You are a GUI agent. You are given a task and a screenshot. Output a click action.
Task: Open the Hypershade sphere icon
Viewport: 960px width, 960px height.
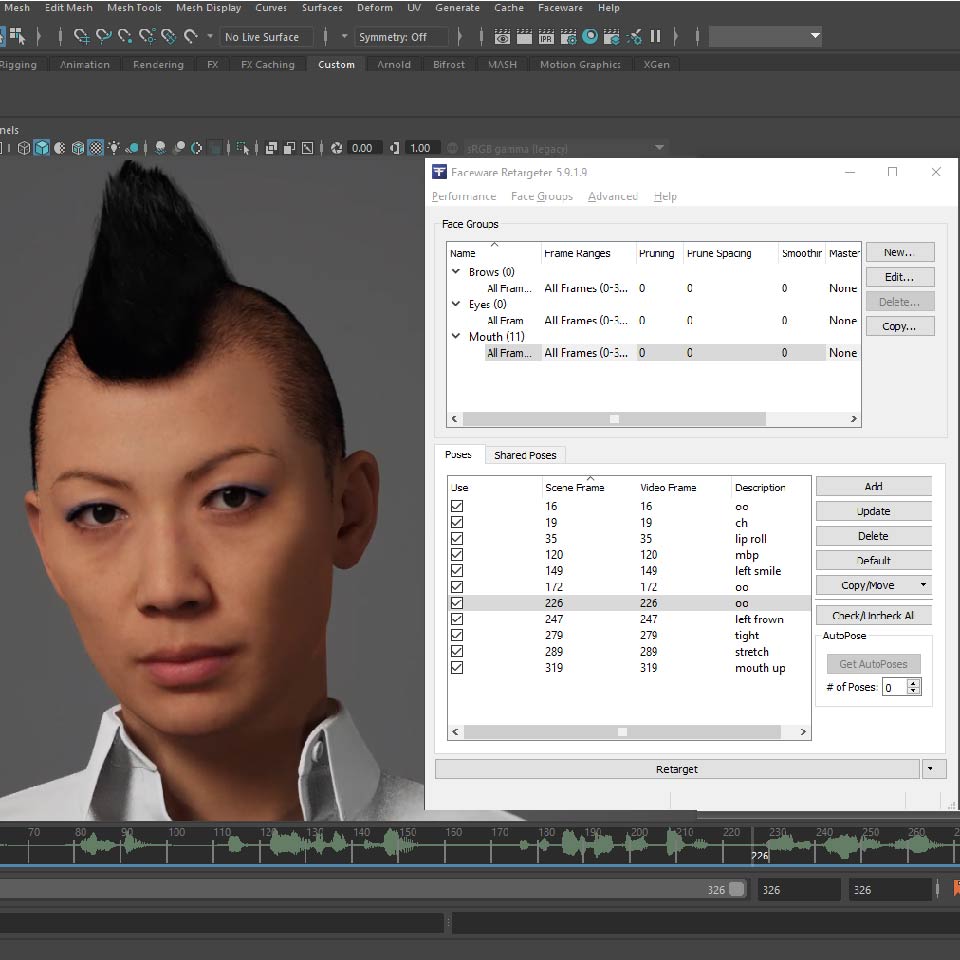point(590,37)
